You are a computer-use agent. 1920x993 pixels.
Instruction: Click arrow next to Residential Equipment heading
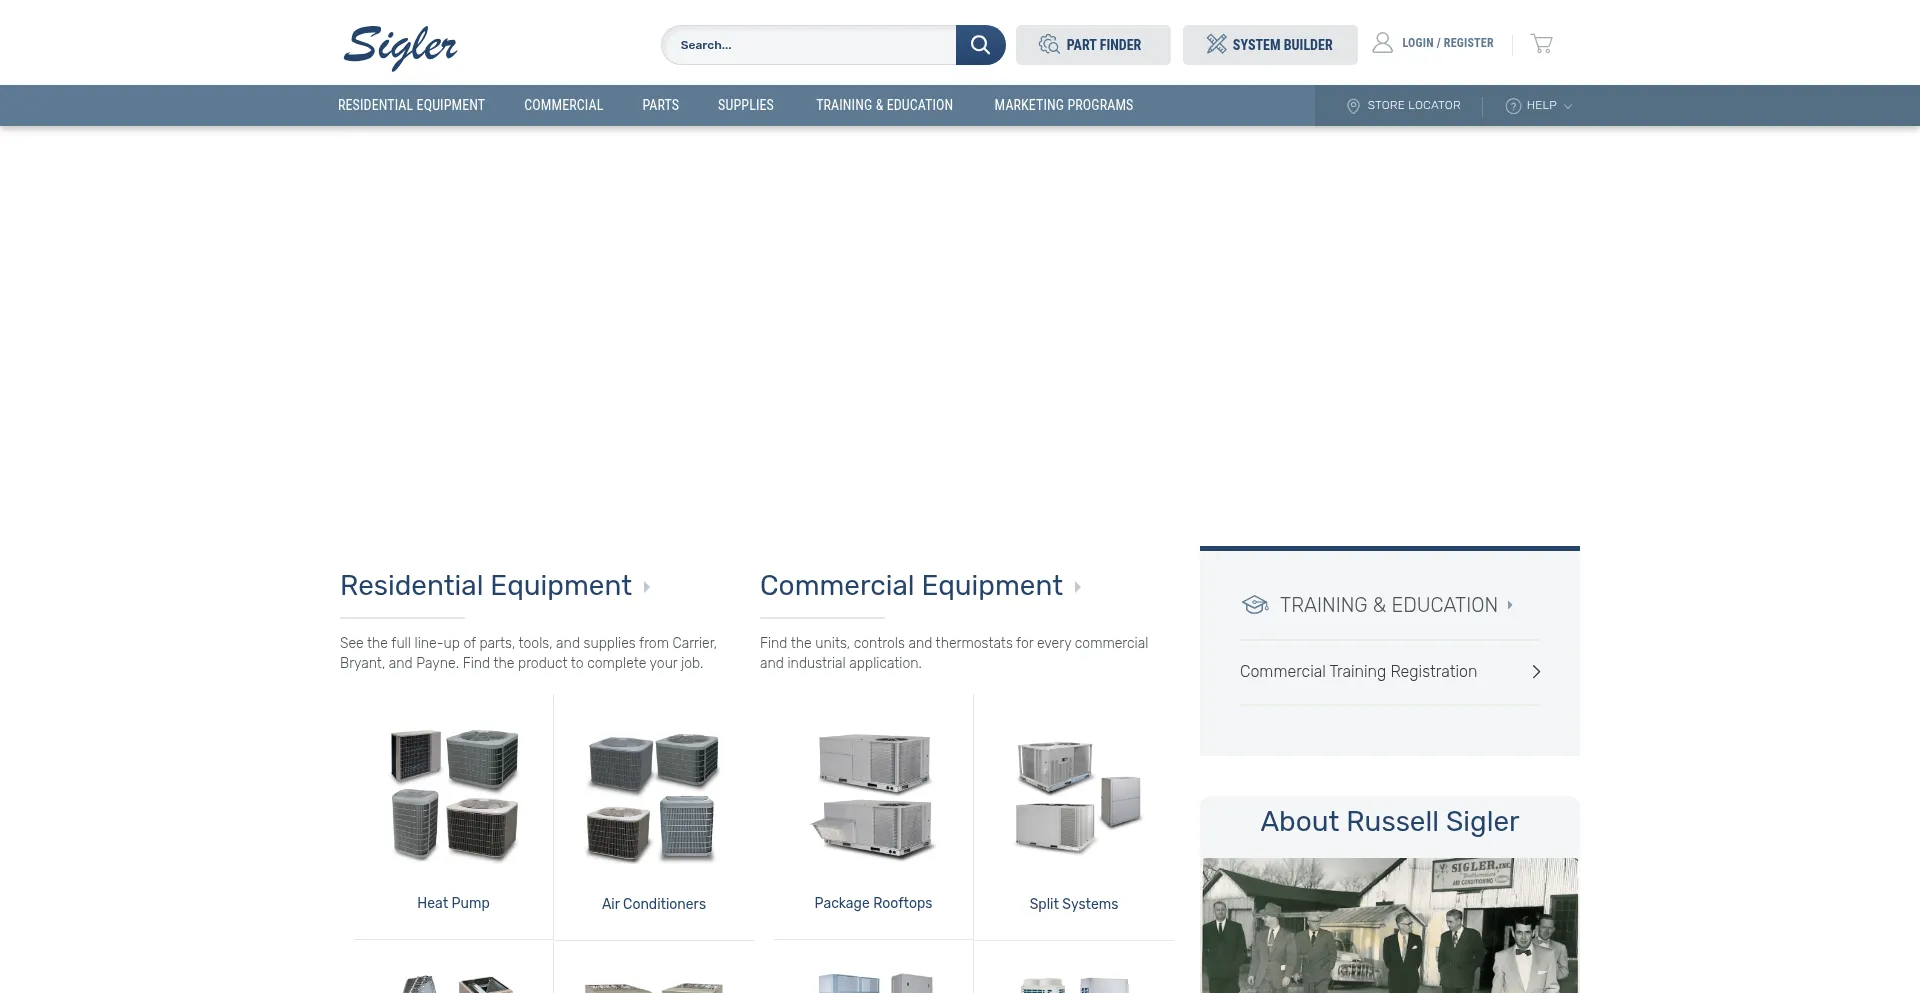(x=647, y=587)
